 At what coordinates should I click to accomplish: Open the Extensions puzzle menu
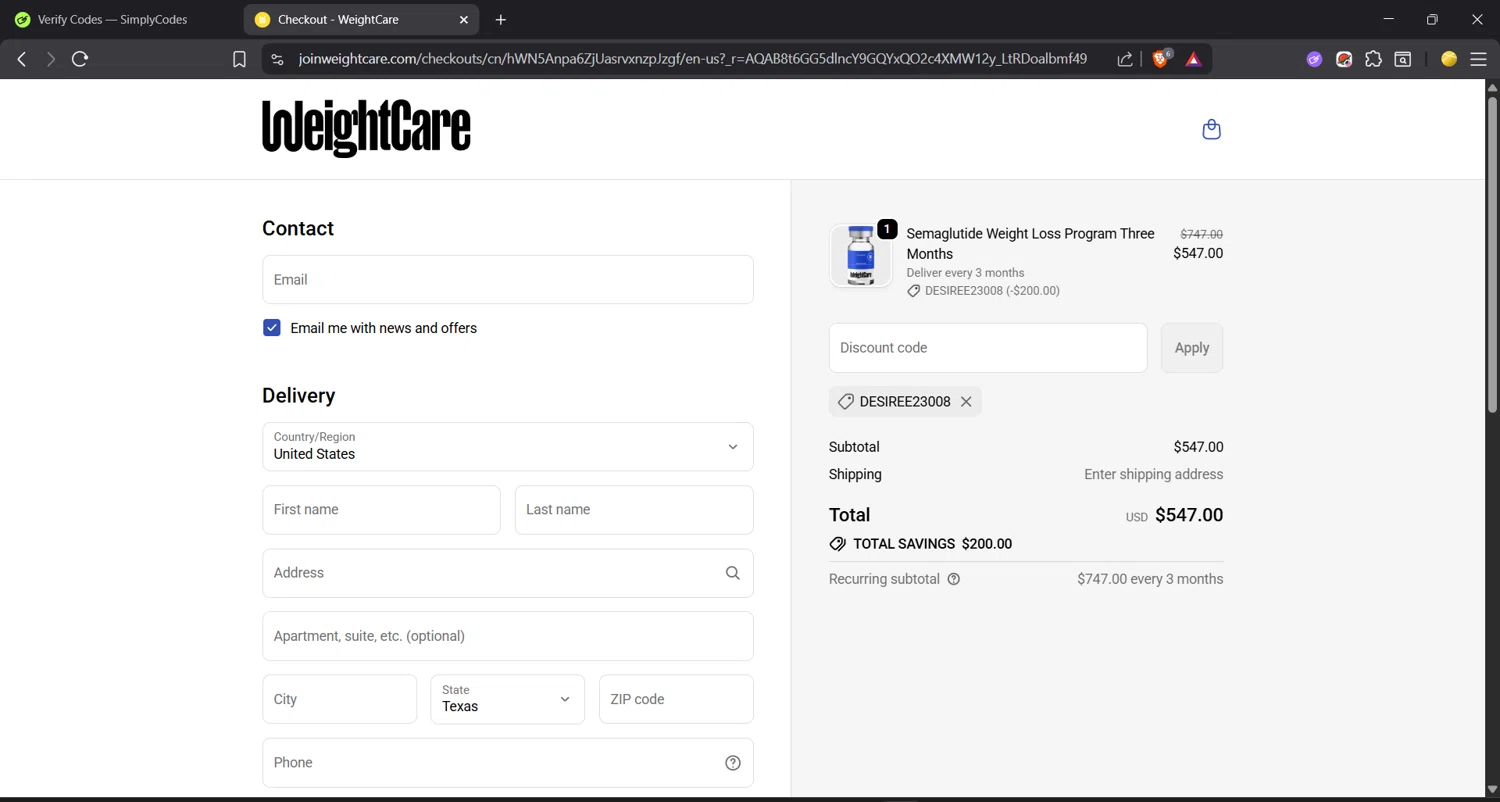pos(1374,59)
